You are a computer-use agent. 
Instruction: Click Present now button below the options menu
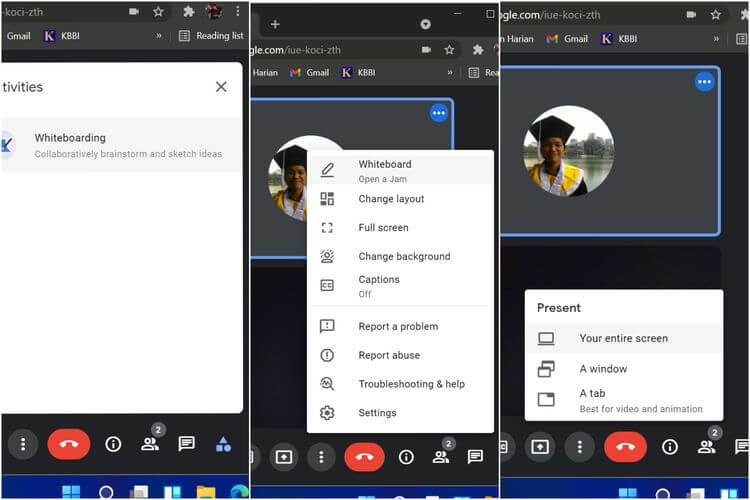point(284,457)
